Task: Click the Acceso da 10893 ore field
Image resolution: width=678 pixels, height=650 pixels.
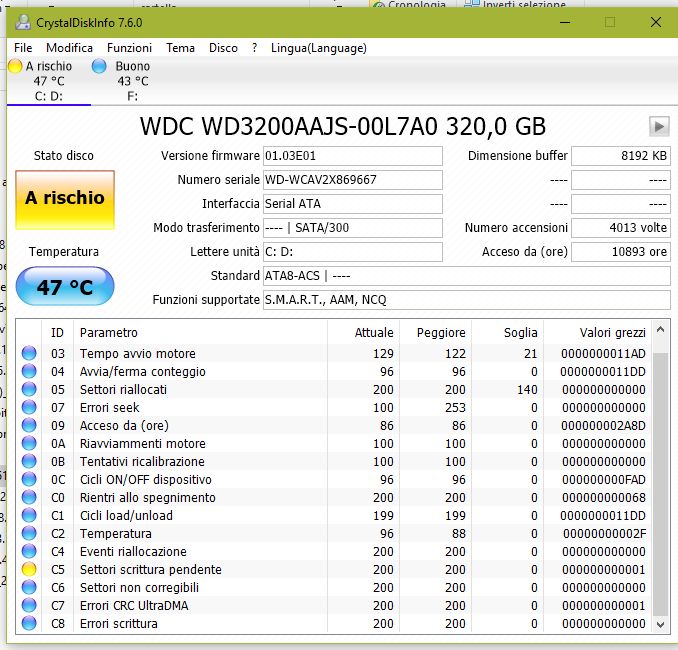Action: (620, 252)
